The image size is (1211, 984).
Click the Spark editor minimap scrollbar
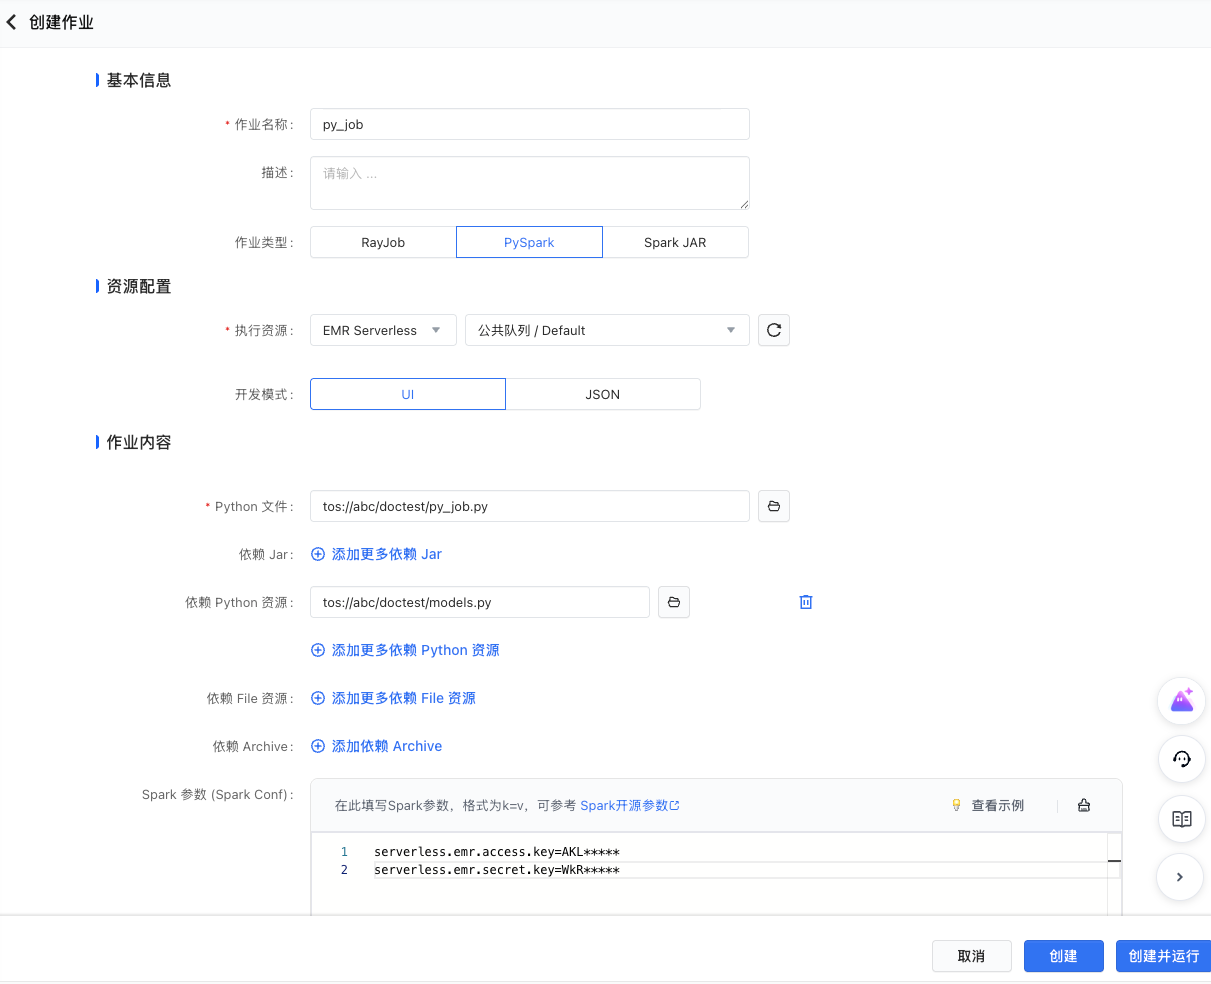[1114, 873]
